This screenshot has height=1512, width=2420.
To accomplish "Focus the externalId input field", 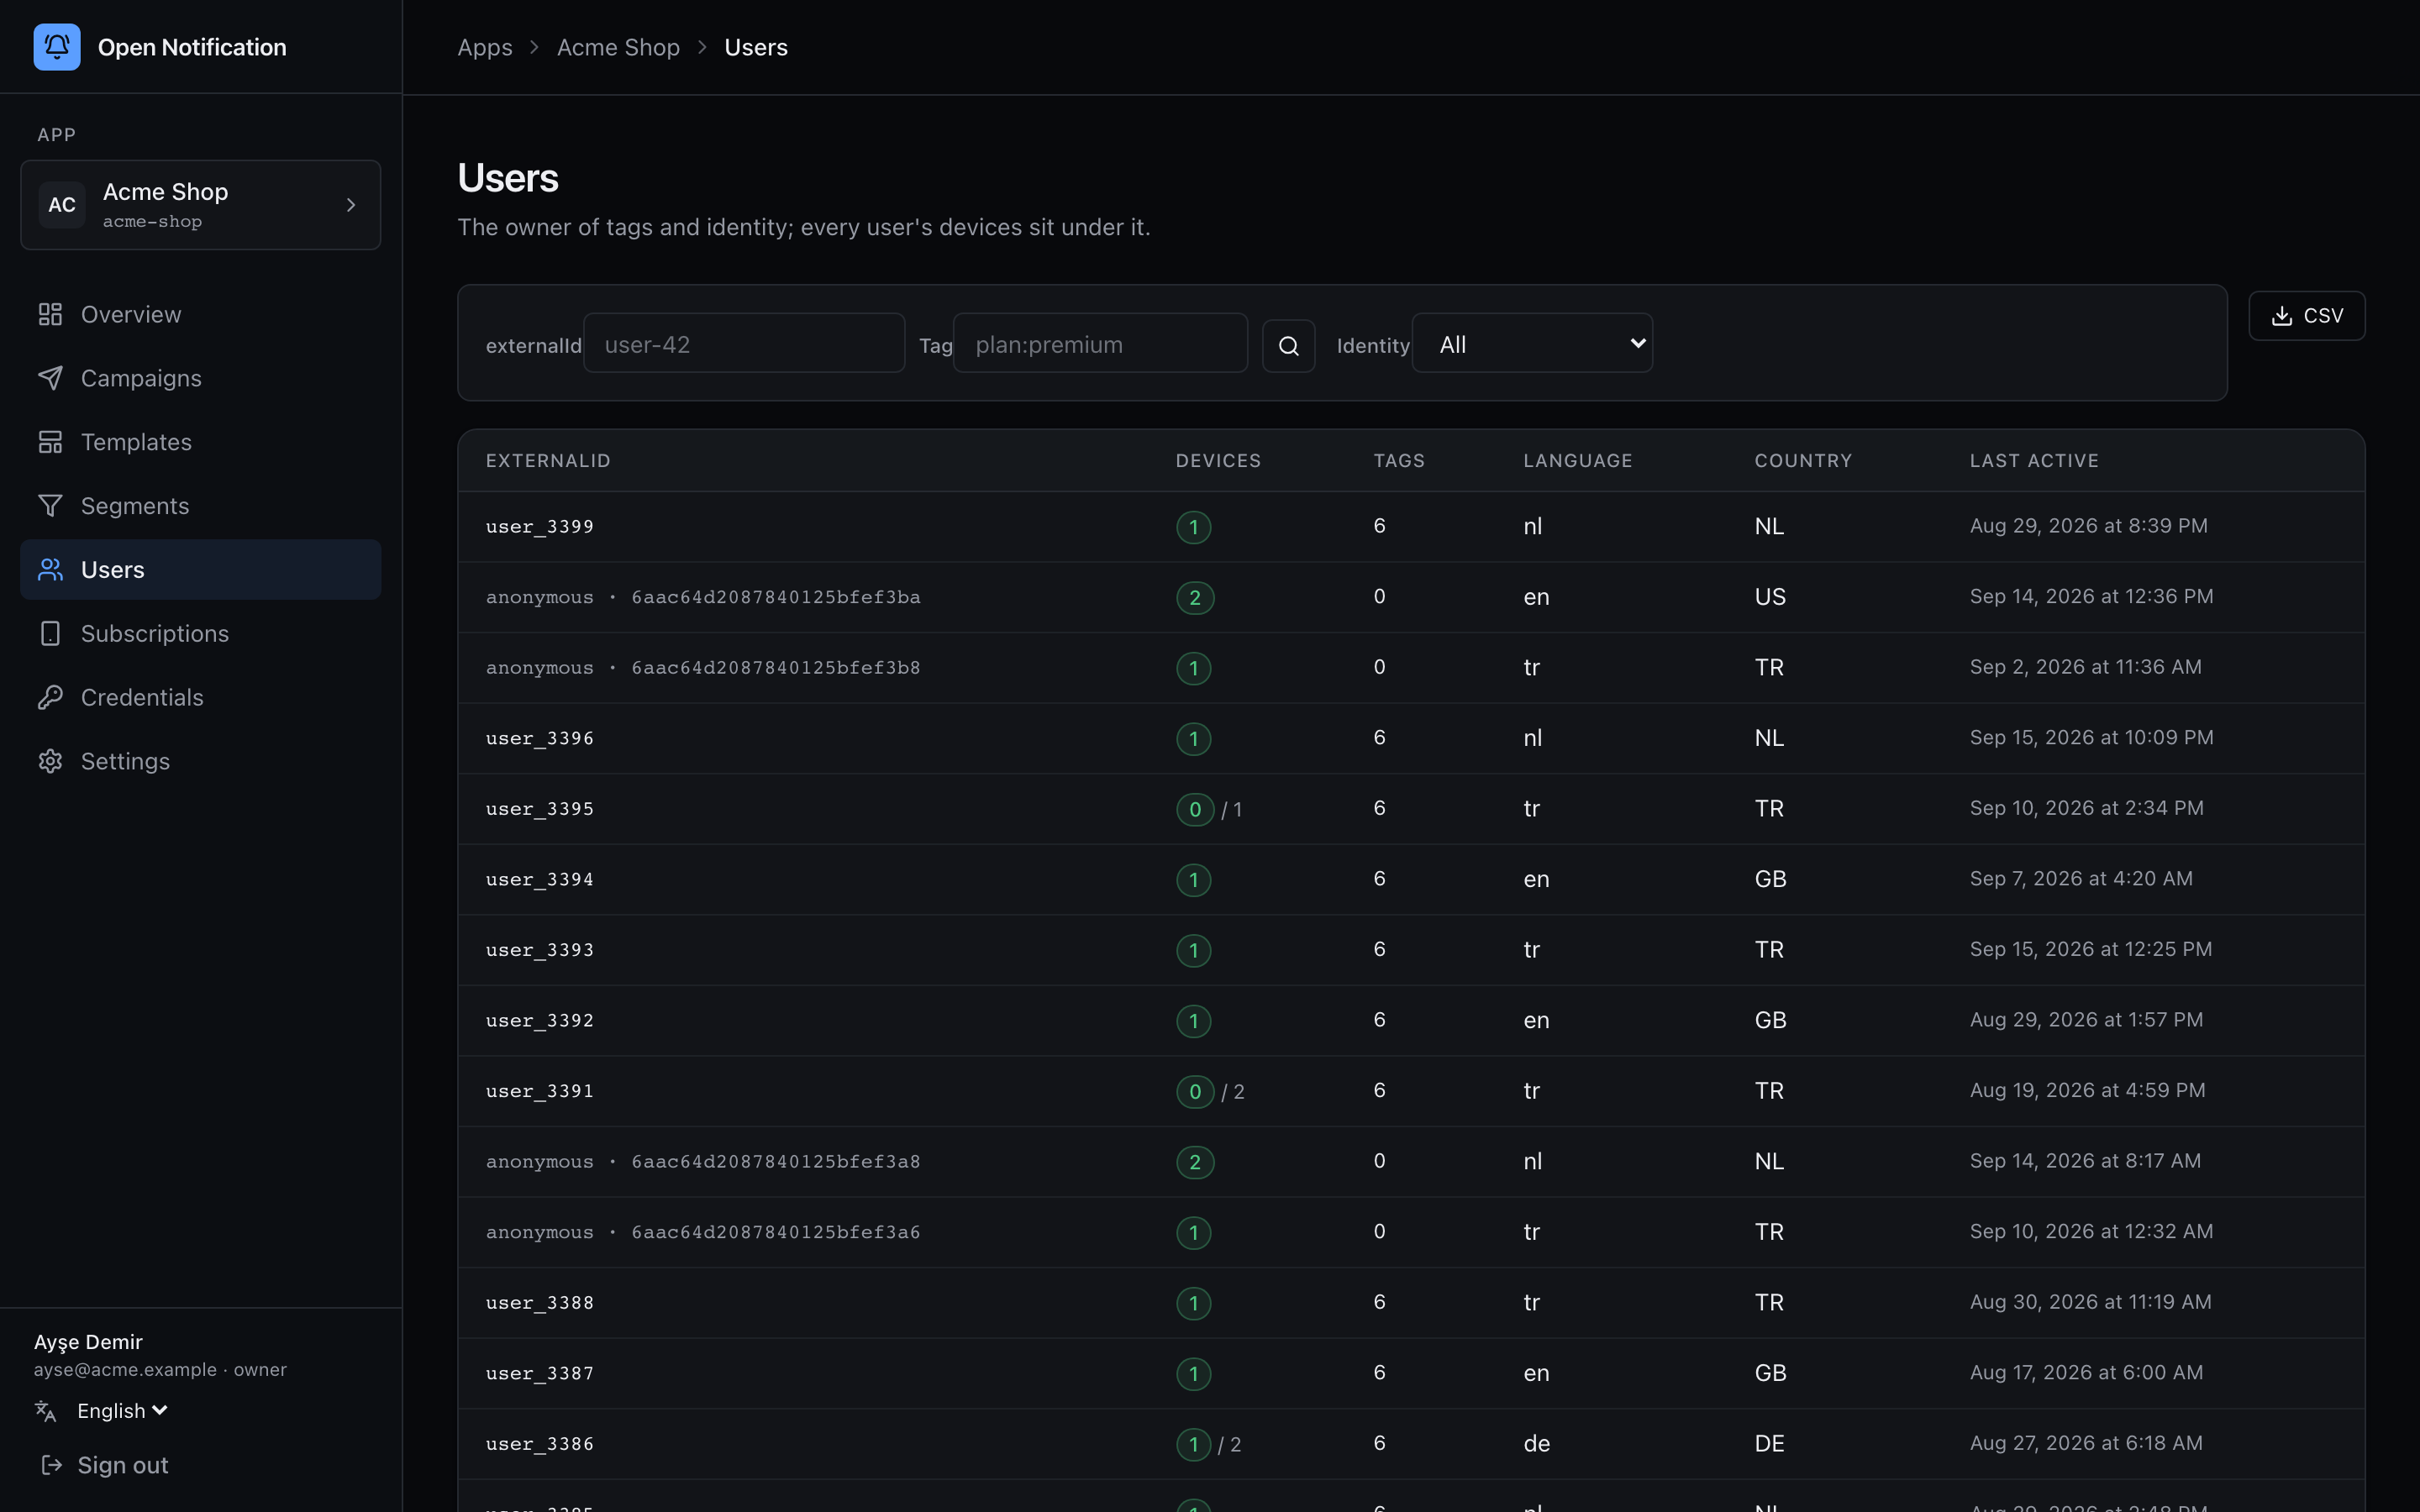I will (x=744, y=343).
